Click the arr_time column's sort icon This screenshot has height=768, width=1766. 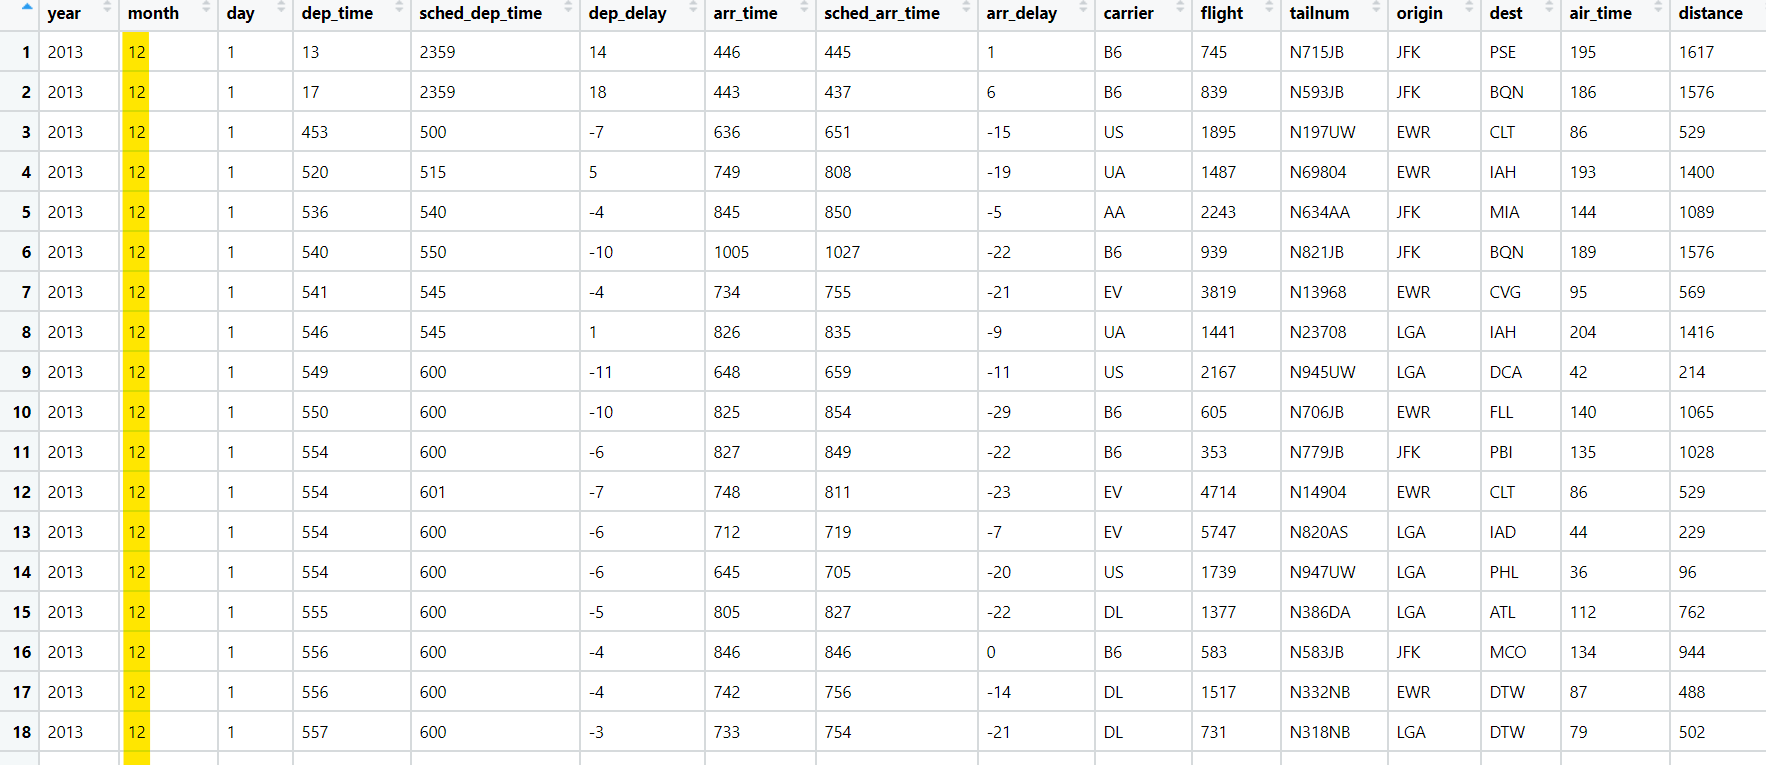point(804,7)
